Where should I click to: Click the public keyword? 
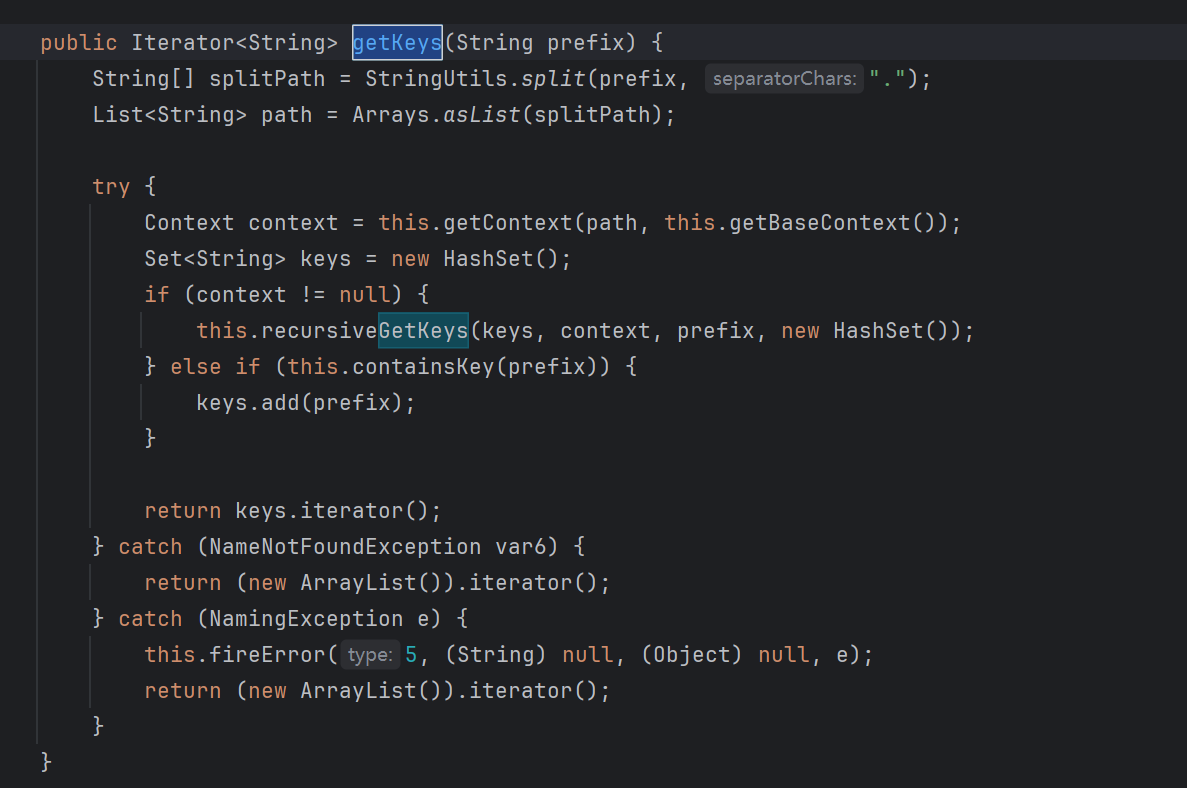79,43
